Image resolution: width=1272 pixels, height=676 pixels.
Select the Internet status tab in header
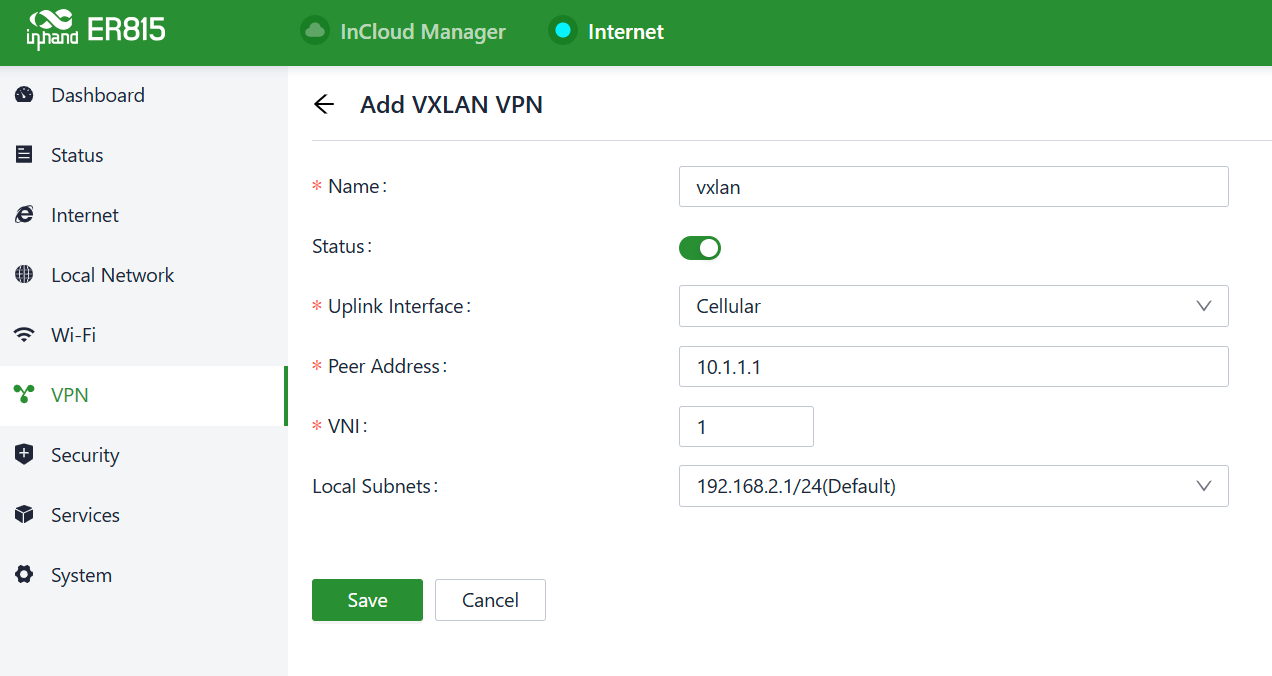(x=607, y=31)
